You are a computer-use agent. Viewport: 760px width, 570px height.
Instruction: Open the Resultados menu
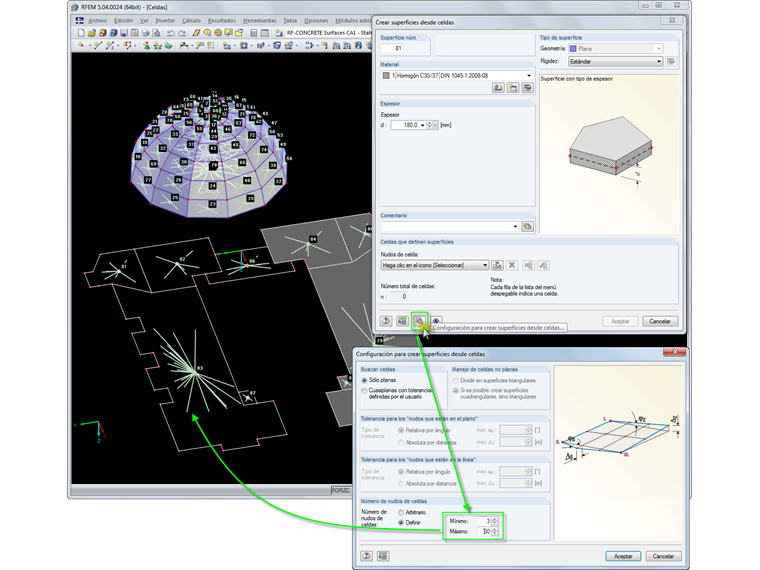pos(222,21)
